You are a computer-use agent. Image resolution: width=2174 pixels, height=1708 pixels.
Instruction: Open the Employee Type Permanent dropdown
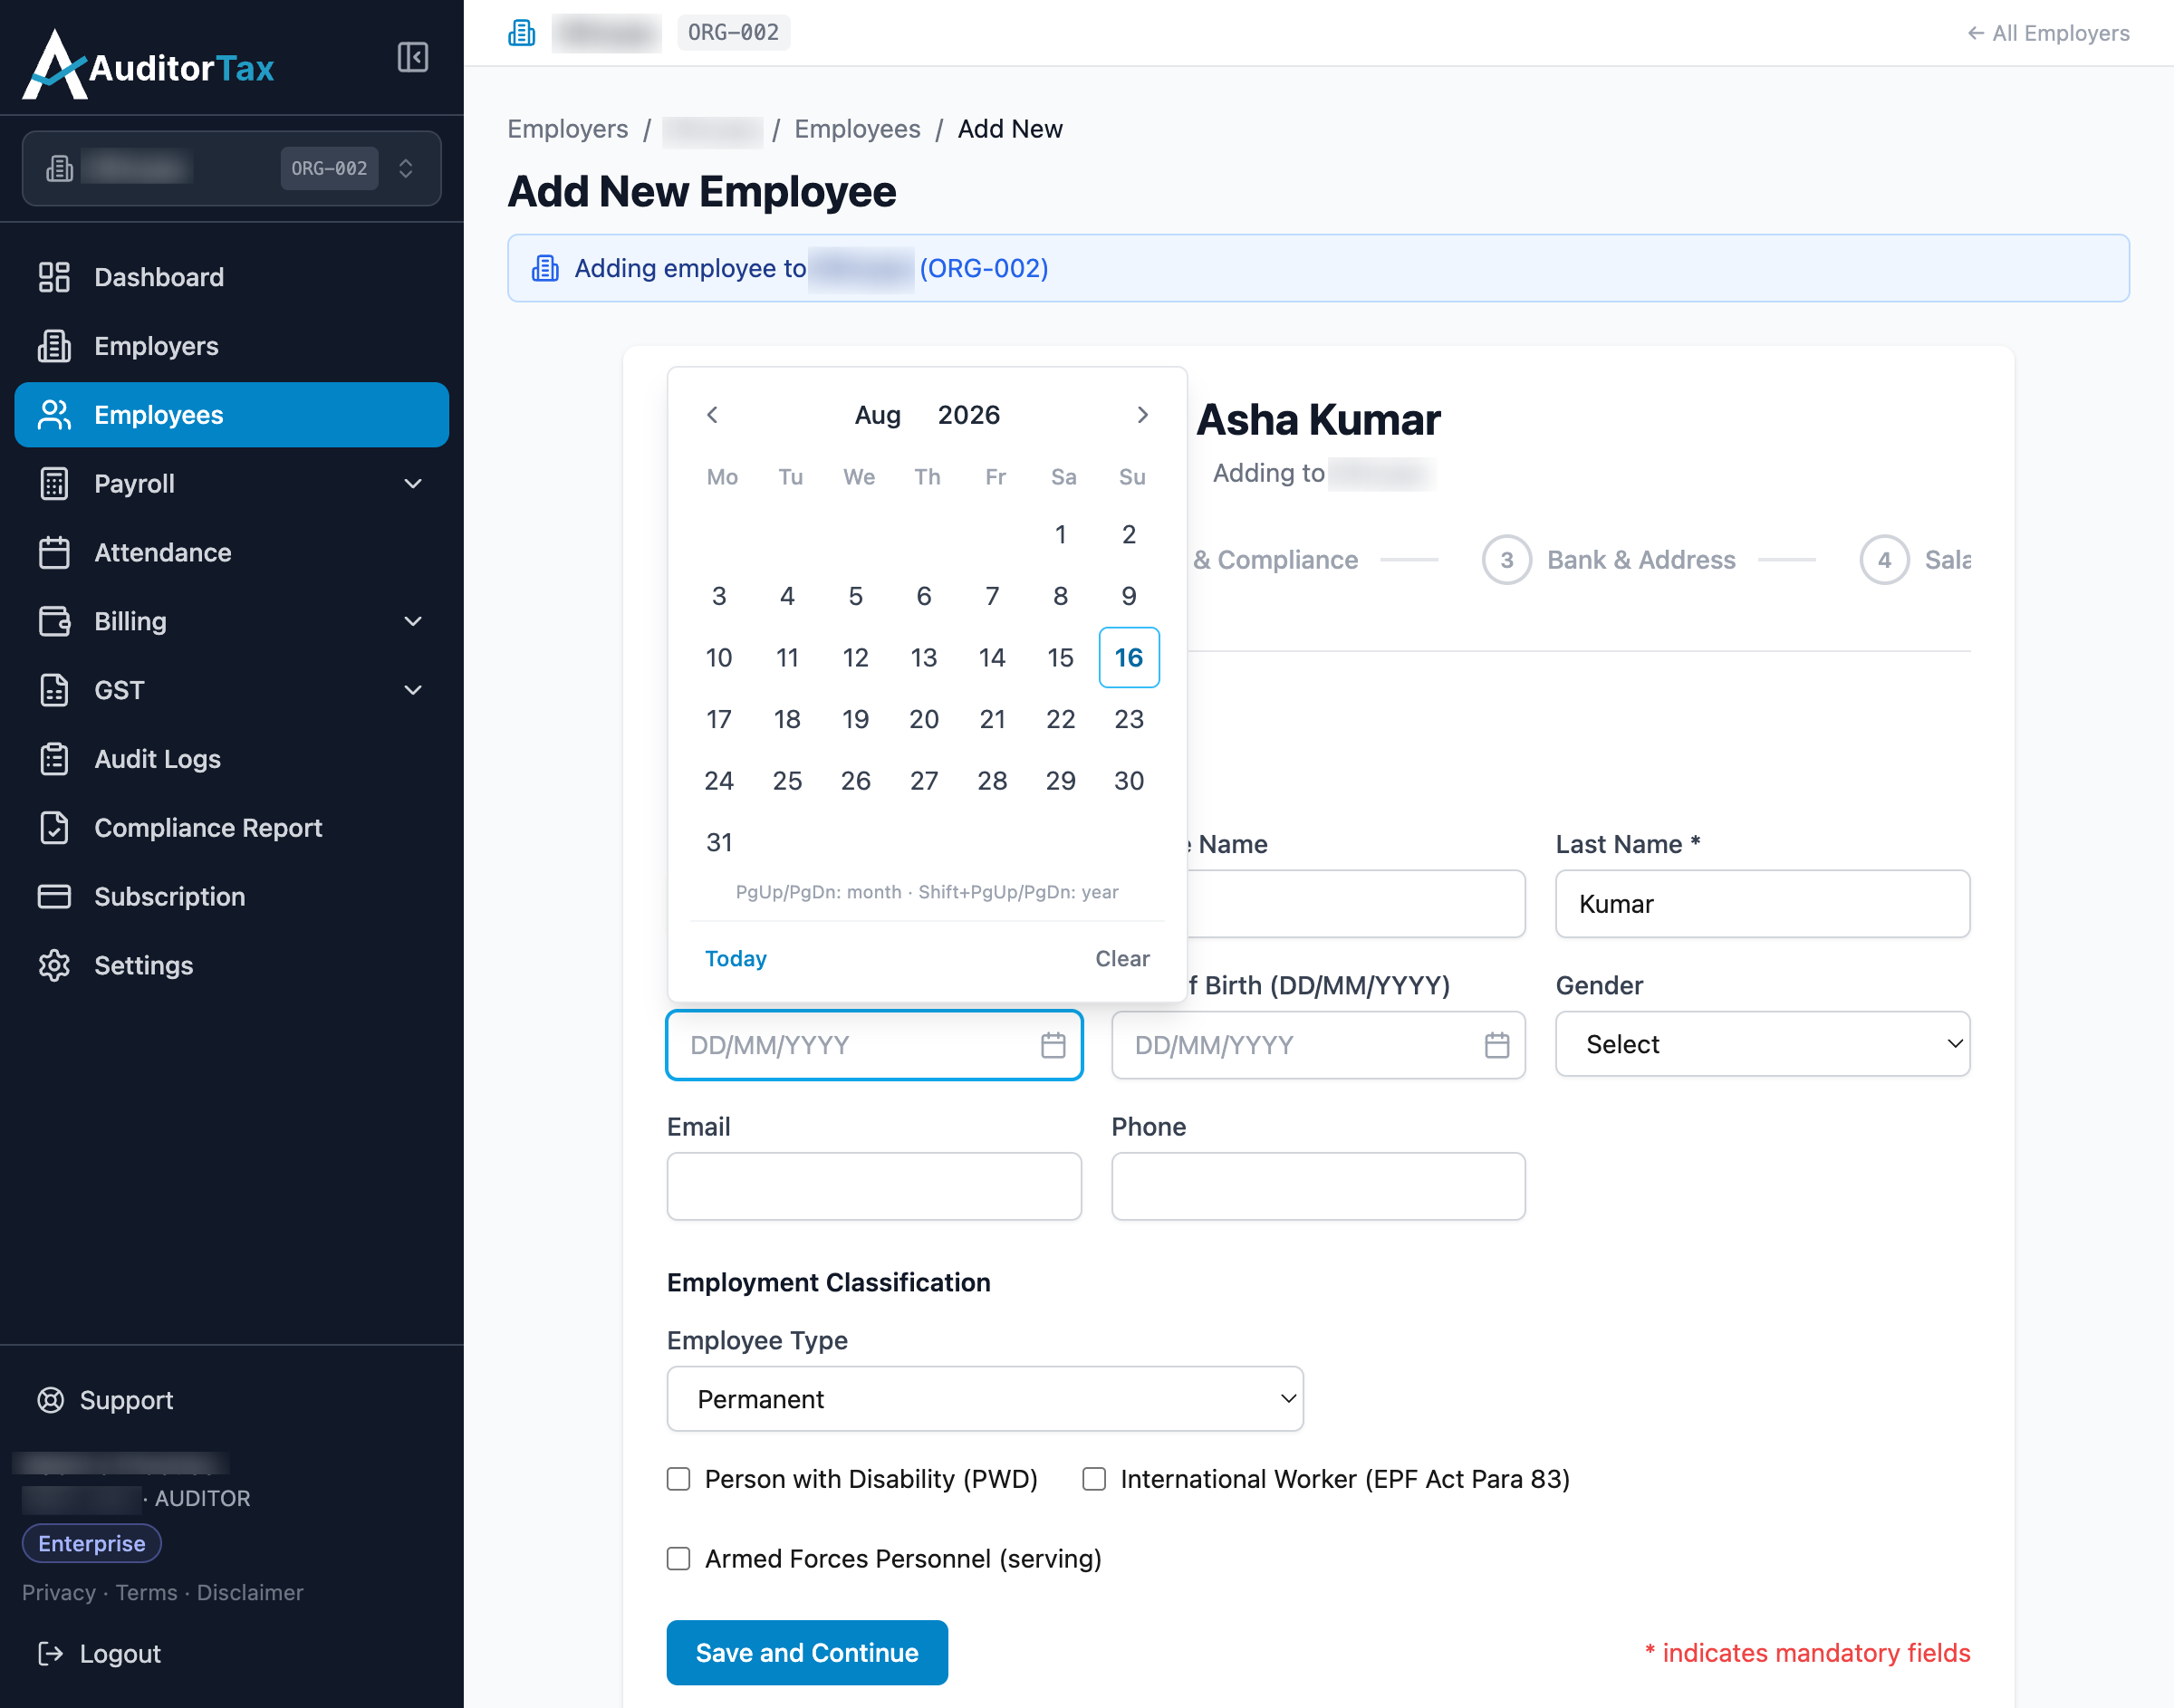tap(985, 1400)
